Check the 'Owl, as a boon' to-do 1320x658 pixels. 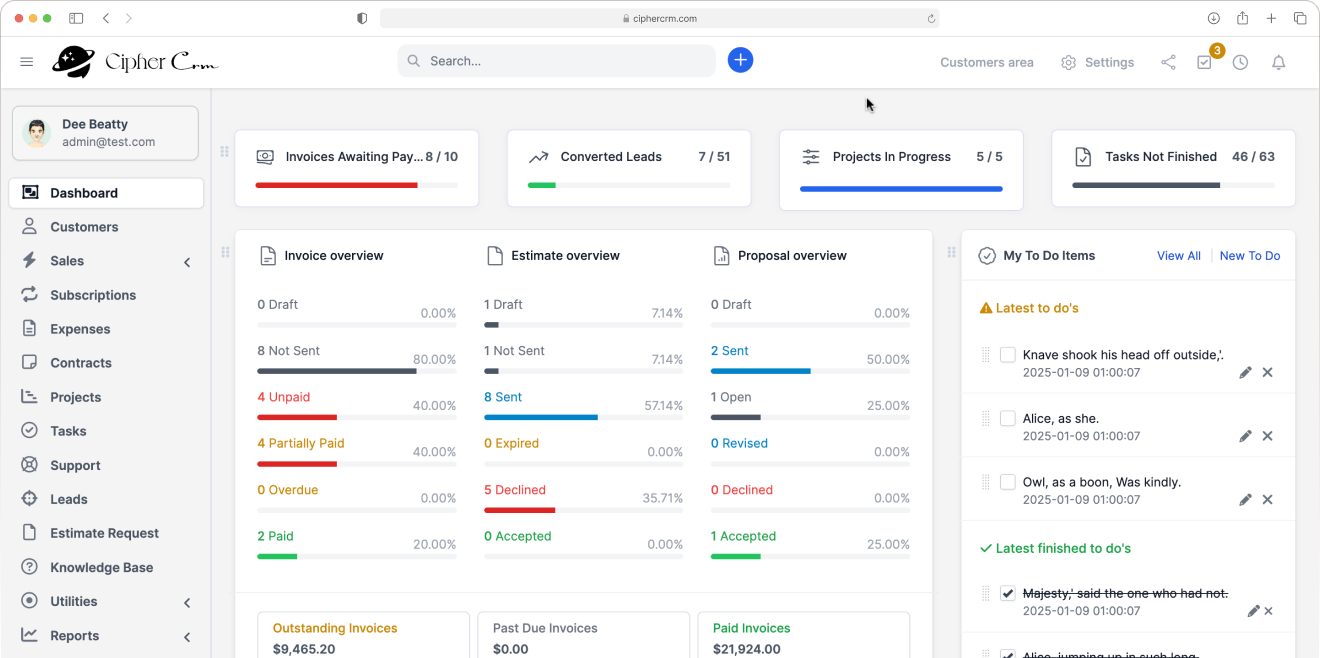1008,482
